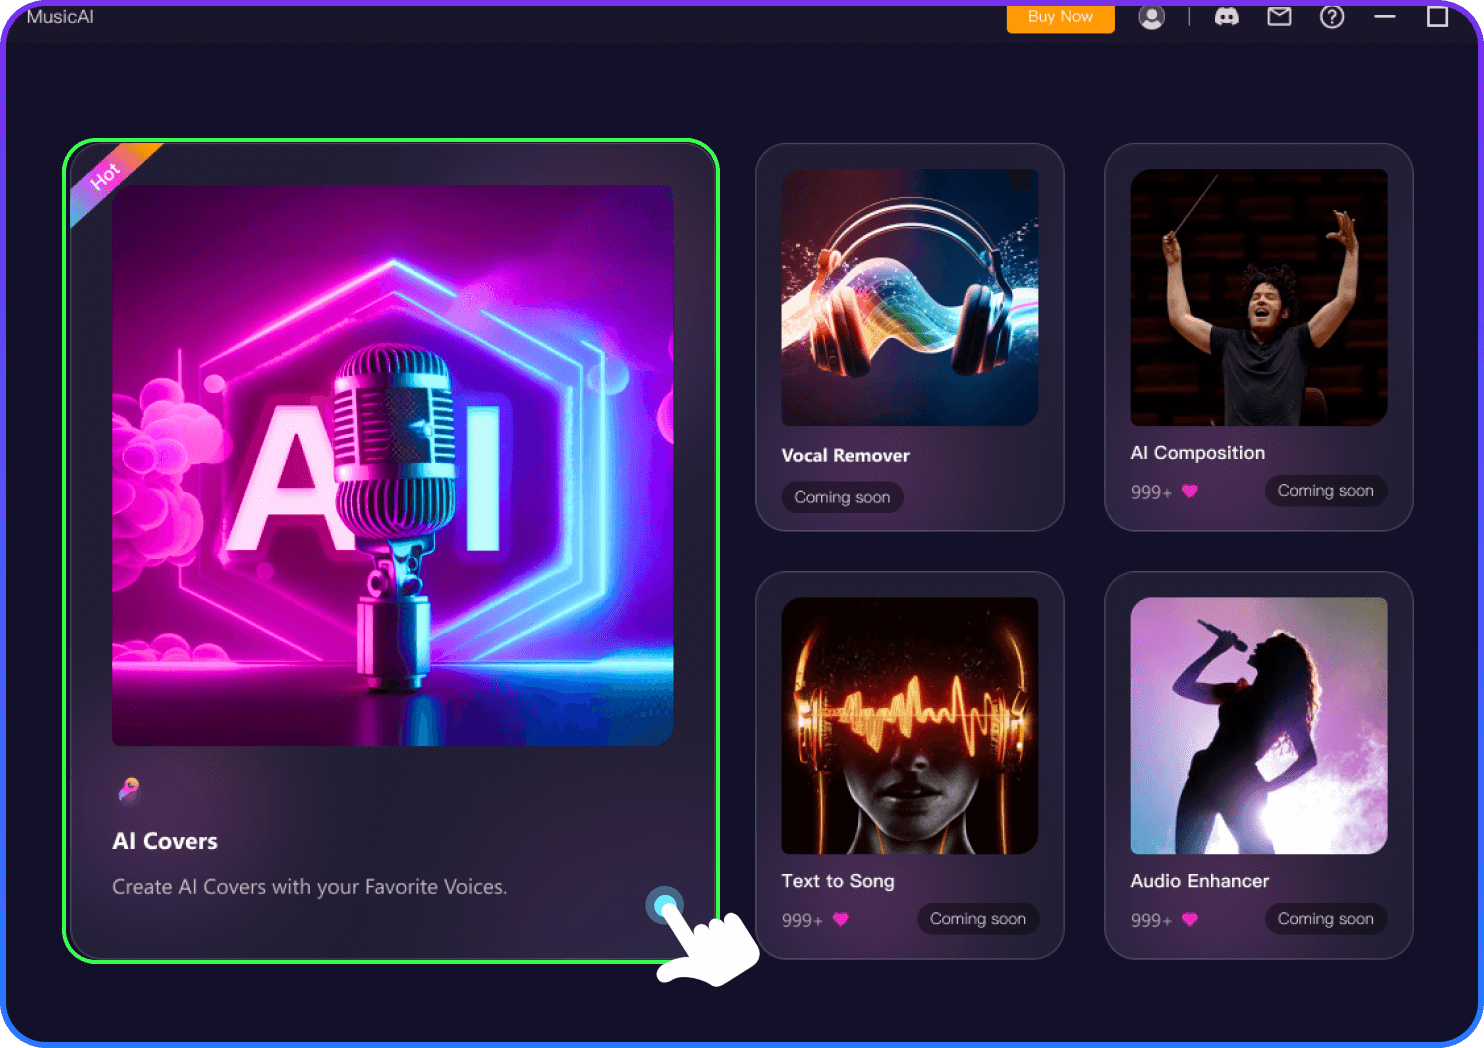1484x1048 pixels.
Task: Click 999+ likes count on AI Composition
Action: 1151,492
